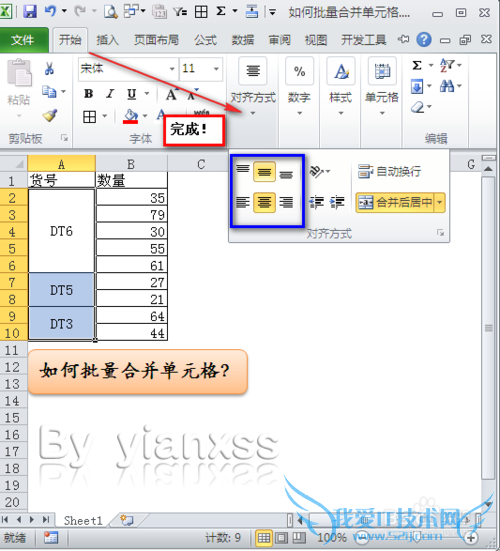The height and width of the screenshot is (551, 500).
Task: Click the increase indent icon
Action: click(337, 202)
